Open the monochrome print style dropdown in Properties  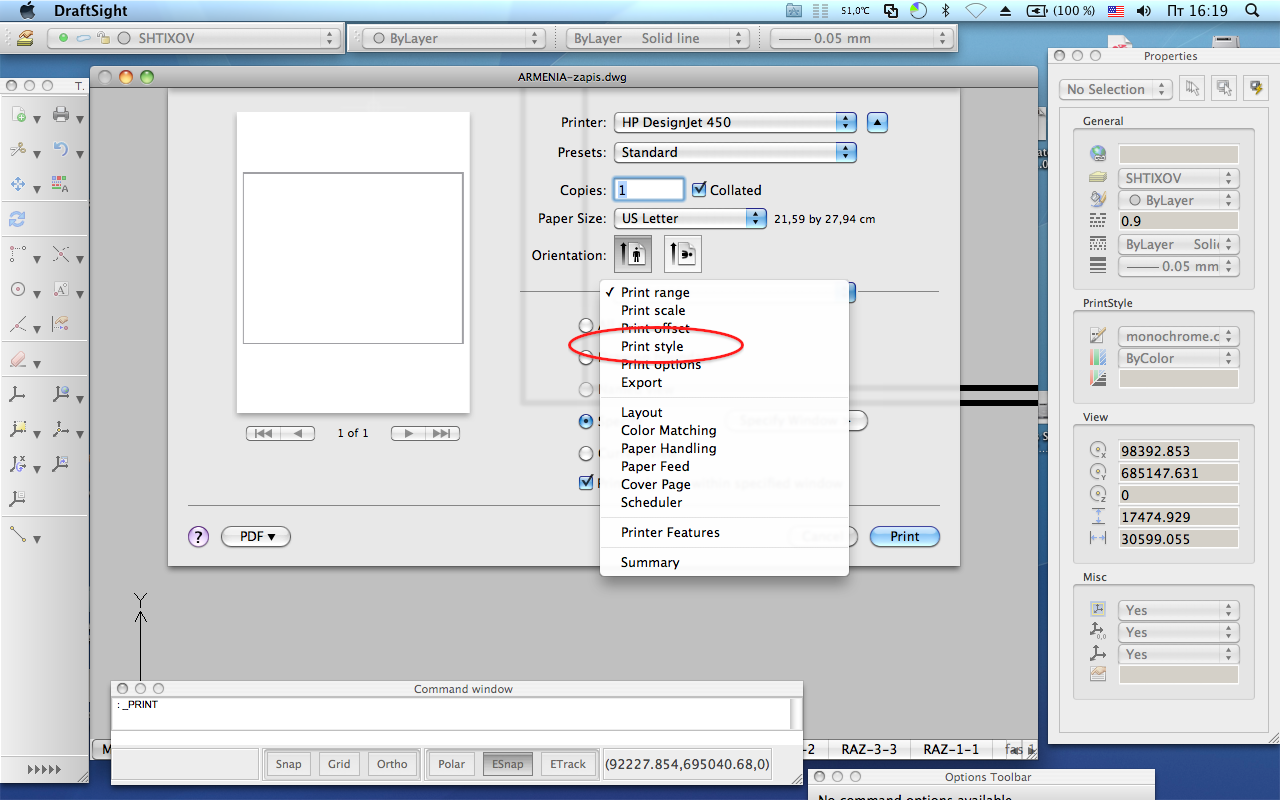(x=1178, y=336)
